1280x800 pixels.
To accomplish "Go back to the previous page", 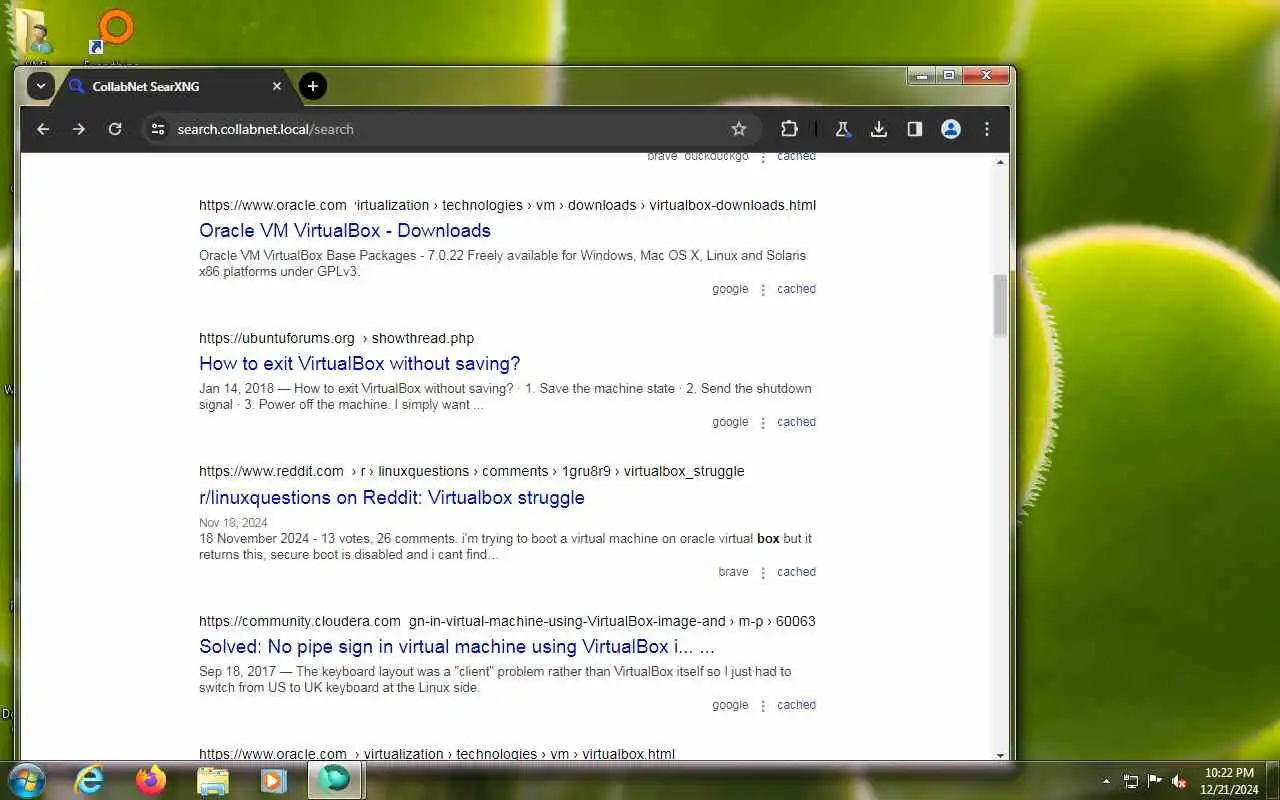I will [43, 129].
